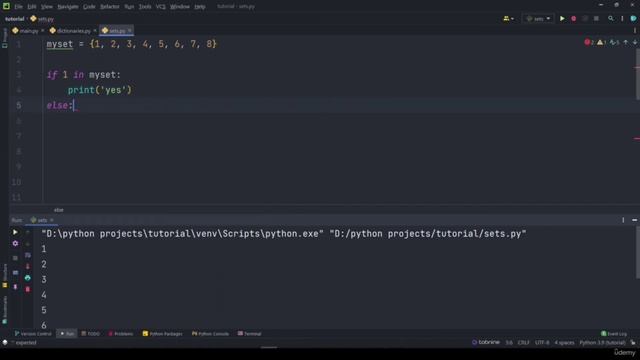640x360 pixels.
Task: Open run configuration settings gear in Run panel
Action: [15, 243]
